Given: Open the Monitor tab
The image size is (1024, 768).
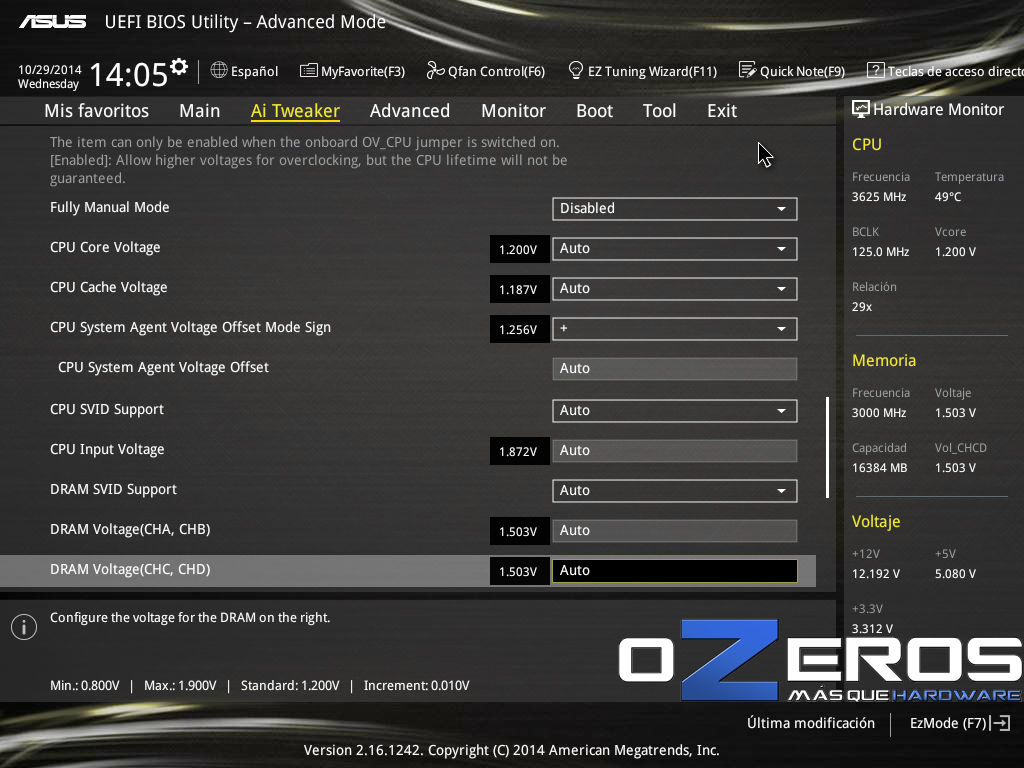Looking at the screenshot, I should tap(513, 111).
